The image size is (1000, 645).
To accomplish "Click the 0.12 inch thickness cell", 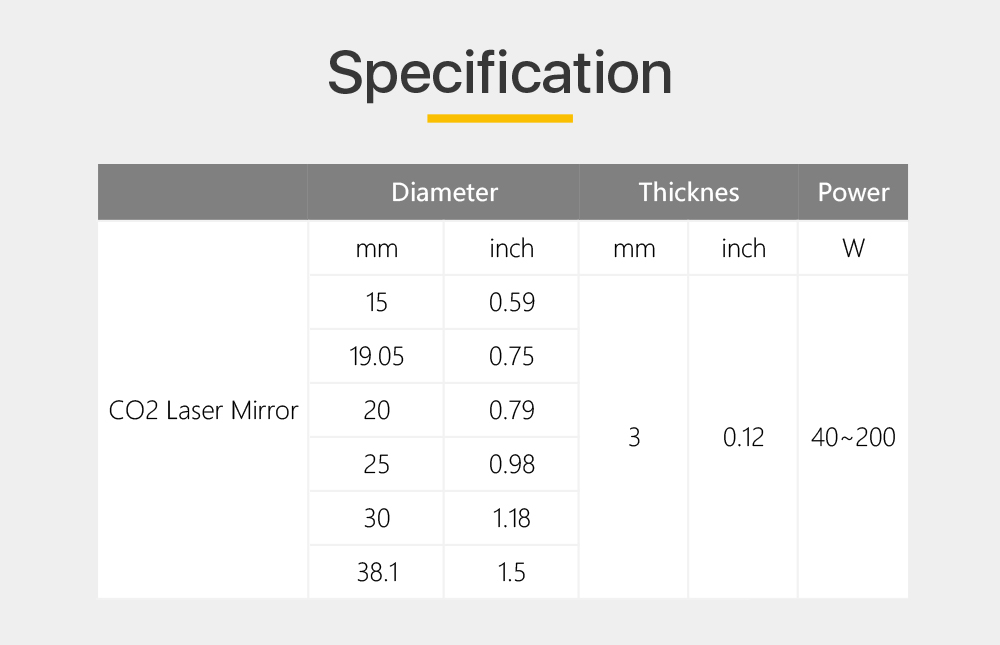I will point(744,437).
